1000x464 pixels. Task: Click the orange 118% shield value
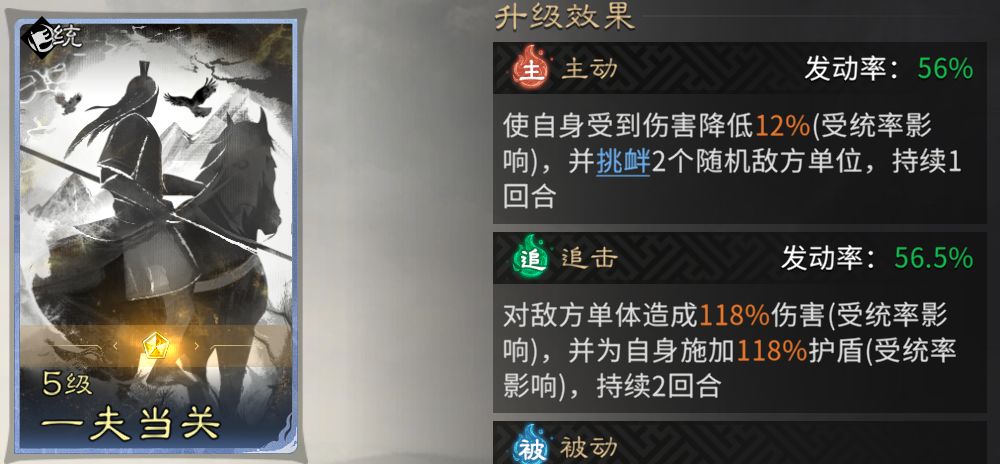(772, 351)
